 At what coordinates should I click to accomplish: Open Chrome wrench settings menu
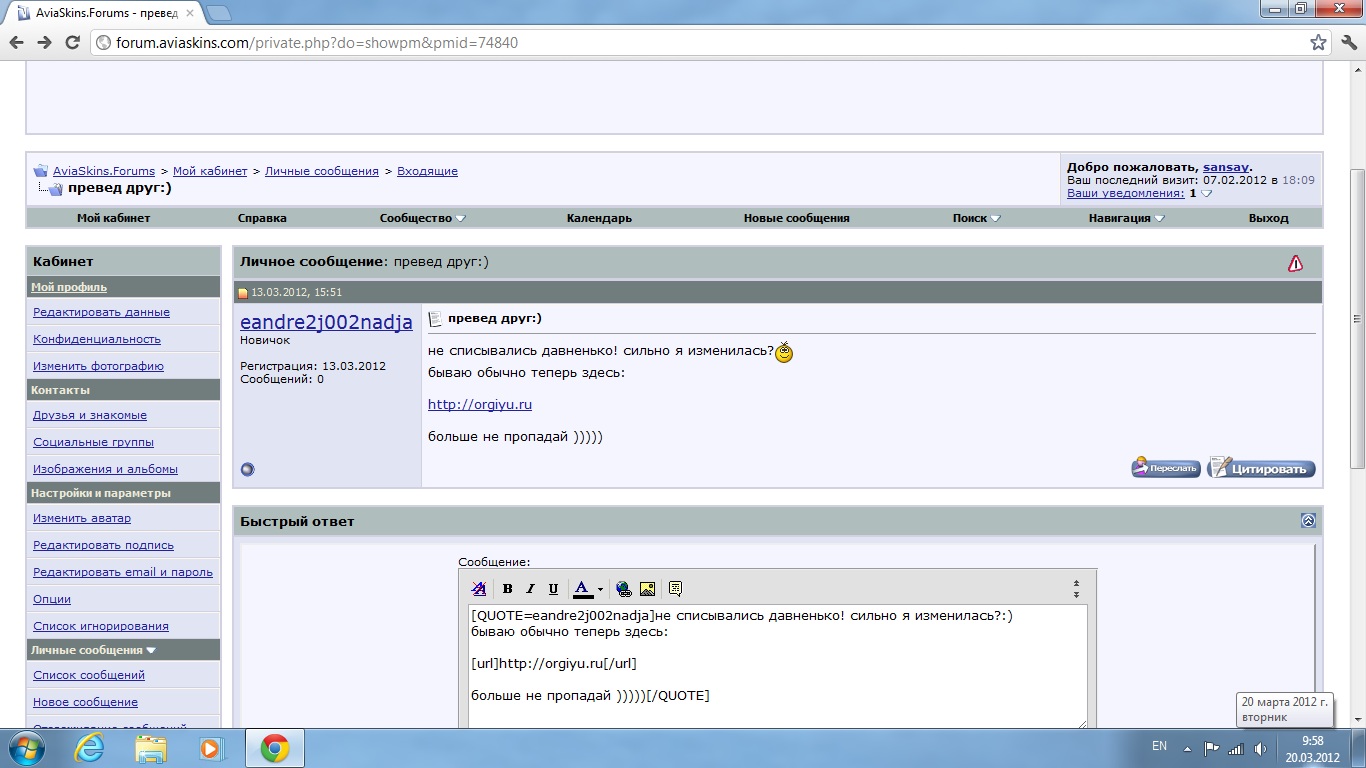point(1348,43)
